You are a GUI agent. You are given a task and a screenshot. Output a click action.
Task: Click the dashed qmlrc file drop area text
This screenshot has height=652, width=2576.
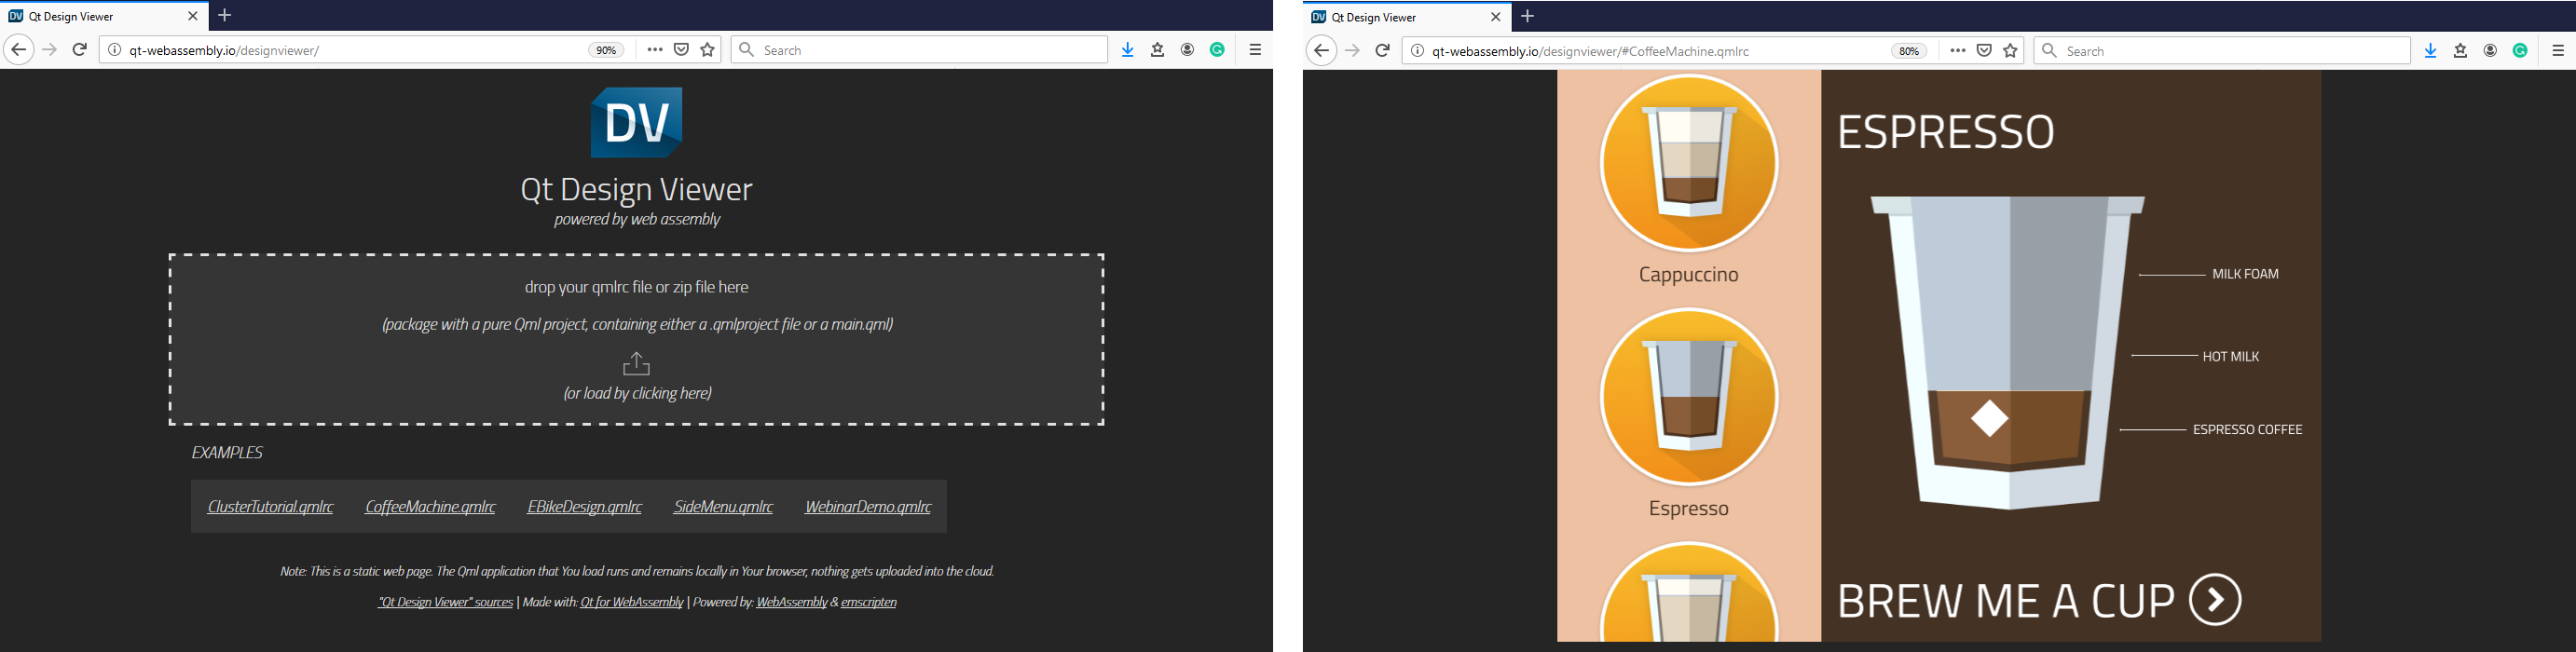coord(636,288)
